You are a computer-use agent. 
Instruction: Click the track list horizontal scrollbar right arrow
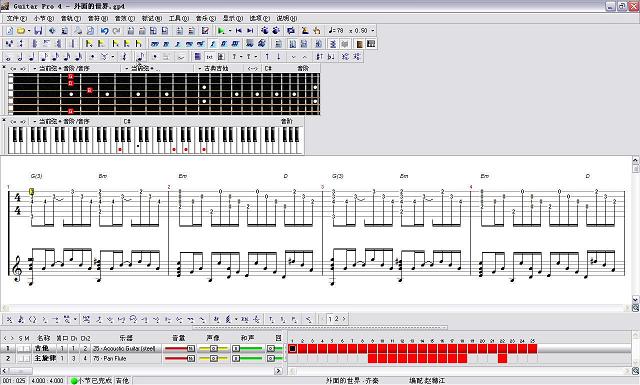click(x=278, y=371)
